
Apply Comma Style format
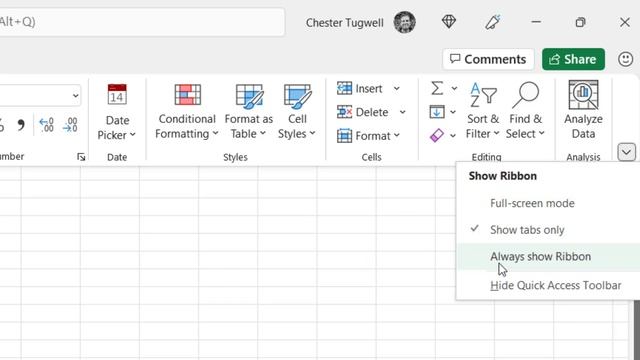[x=21, y=125]
